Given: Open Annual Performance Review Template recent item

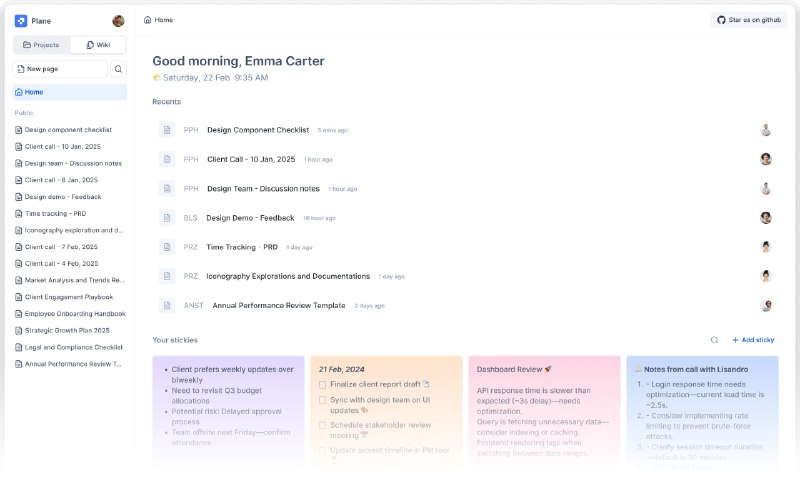Looking at the screenshot, I should click(x=278, y=305).
